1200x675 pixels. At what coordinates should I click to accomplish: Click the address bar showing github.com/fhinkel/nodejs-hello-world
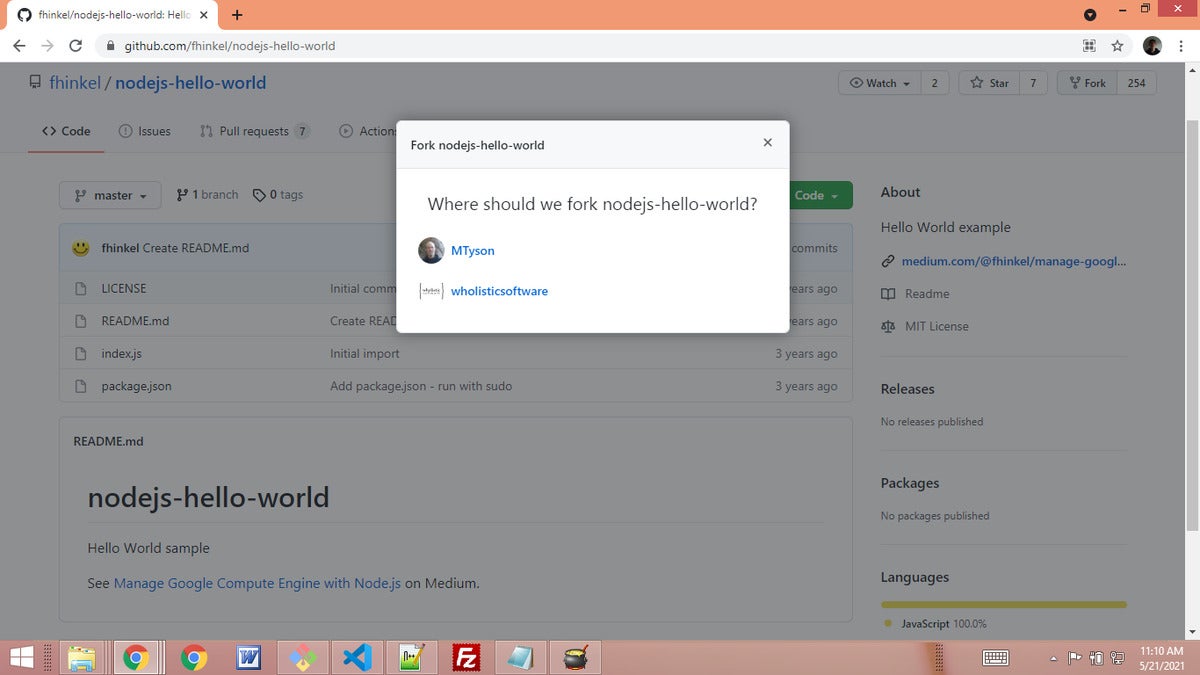pyautogui.click(x=590, y=46)
